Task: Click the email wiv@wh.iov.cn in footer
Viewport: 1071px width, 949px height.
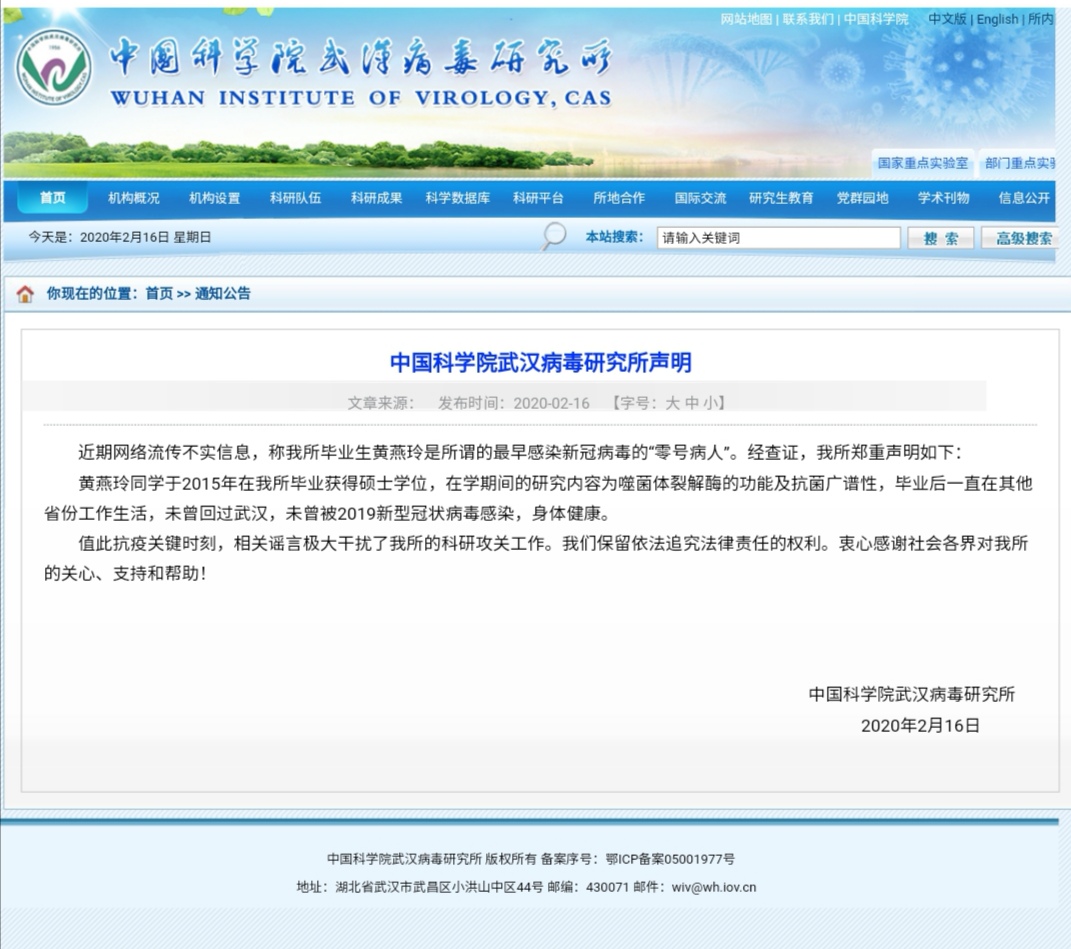Action: click(x=714, y=887)
